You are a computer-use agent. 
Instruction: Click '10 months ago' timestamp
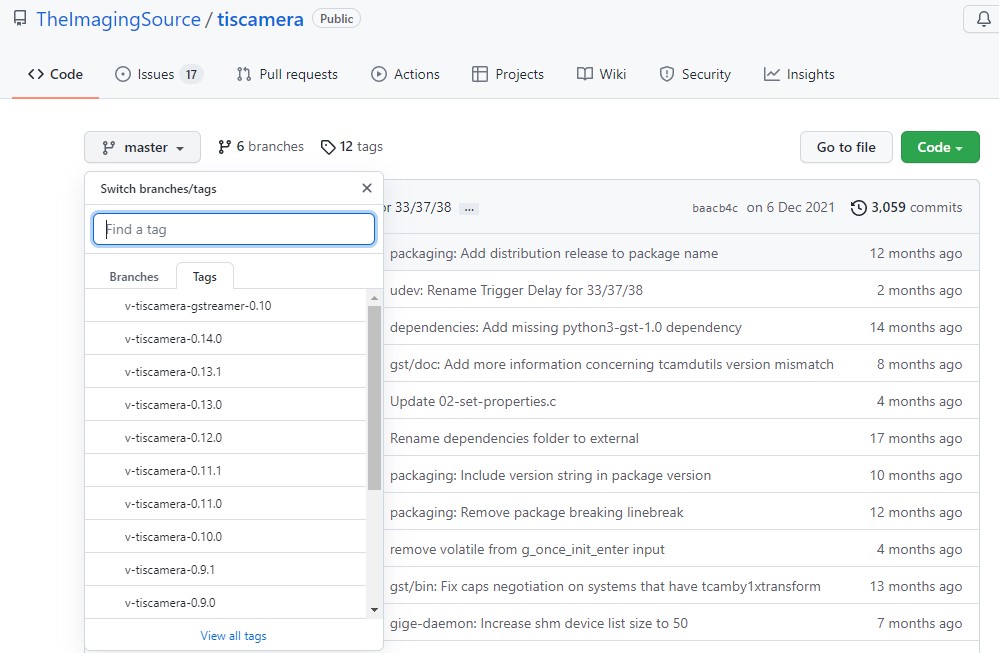pyautogui.click(x=916, y=475)
